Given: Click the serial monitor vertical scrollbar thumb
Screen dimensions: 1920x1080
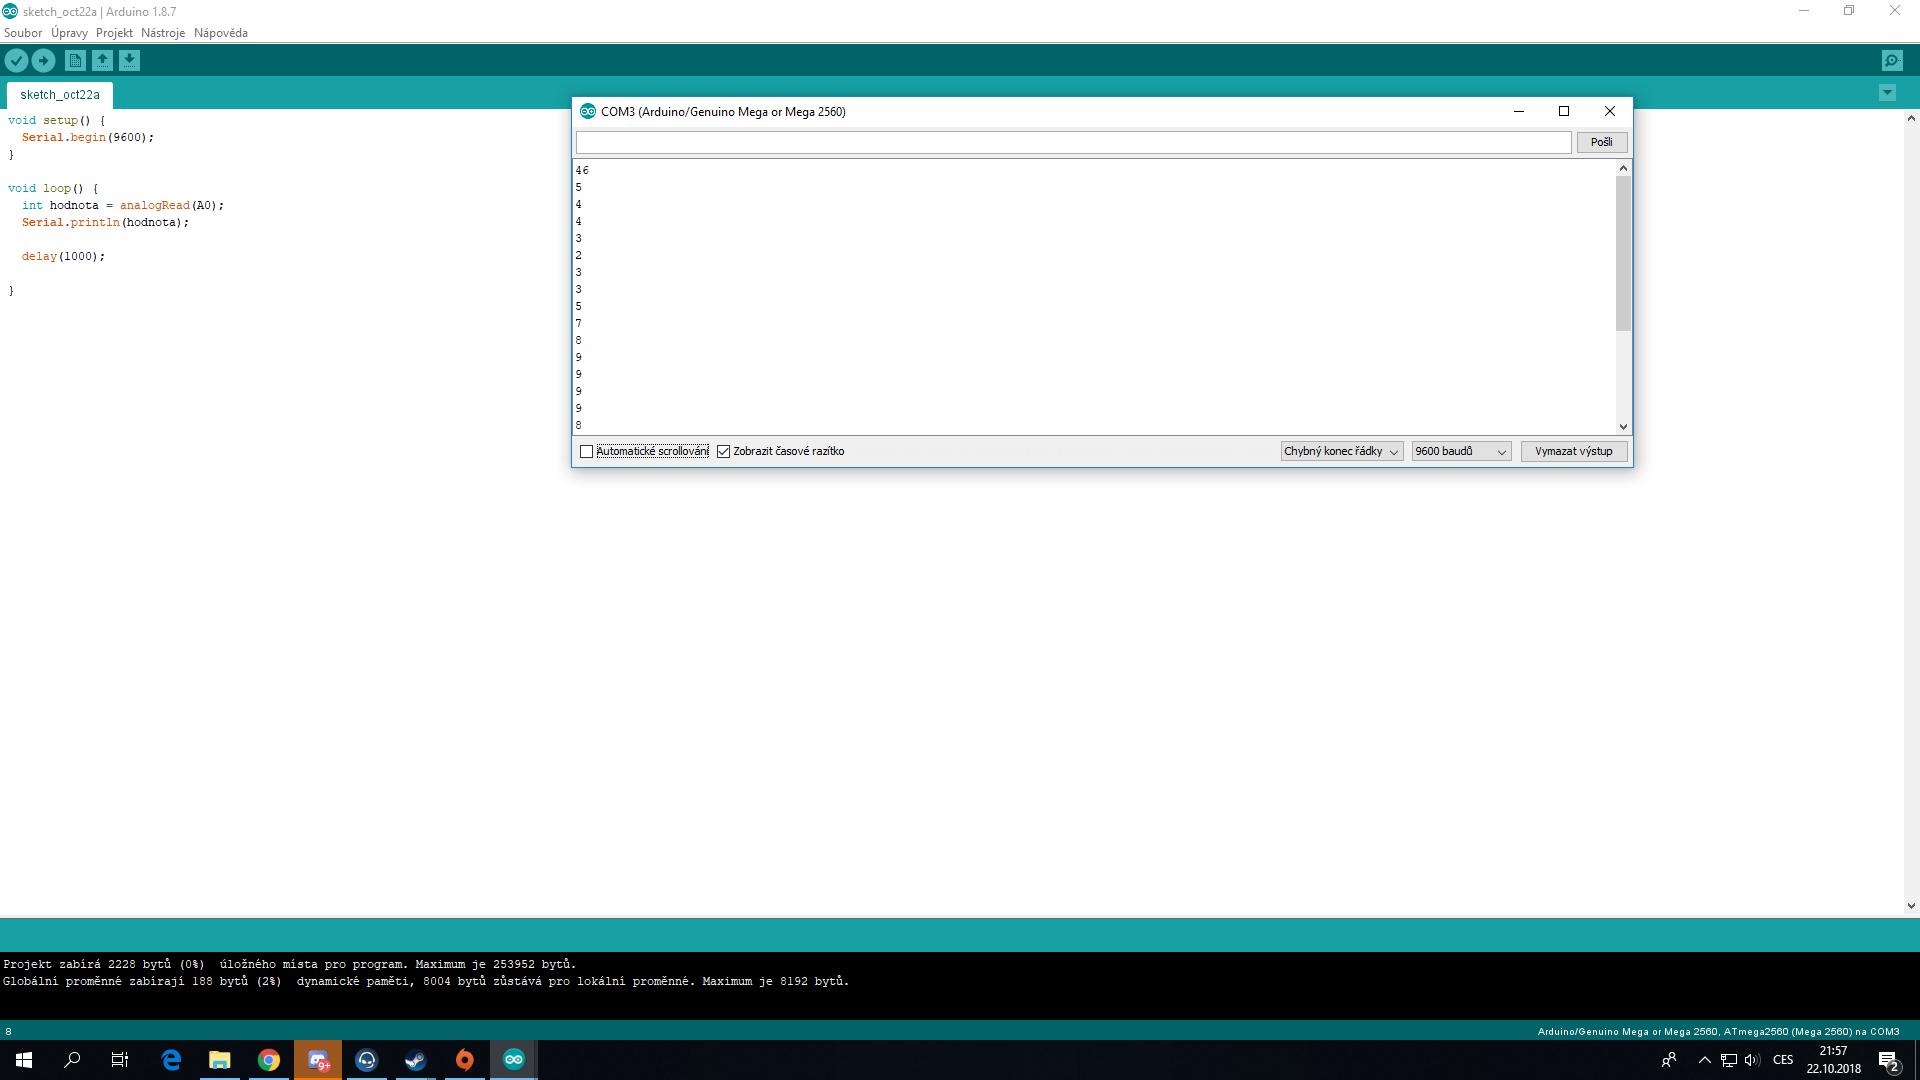Looking at the screenshot, I should coord(1623,254).
